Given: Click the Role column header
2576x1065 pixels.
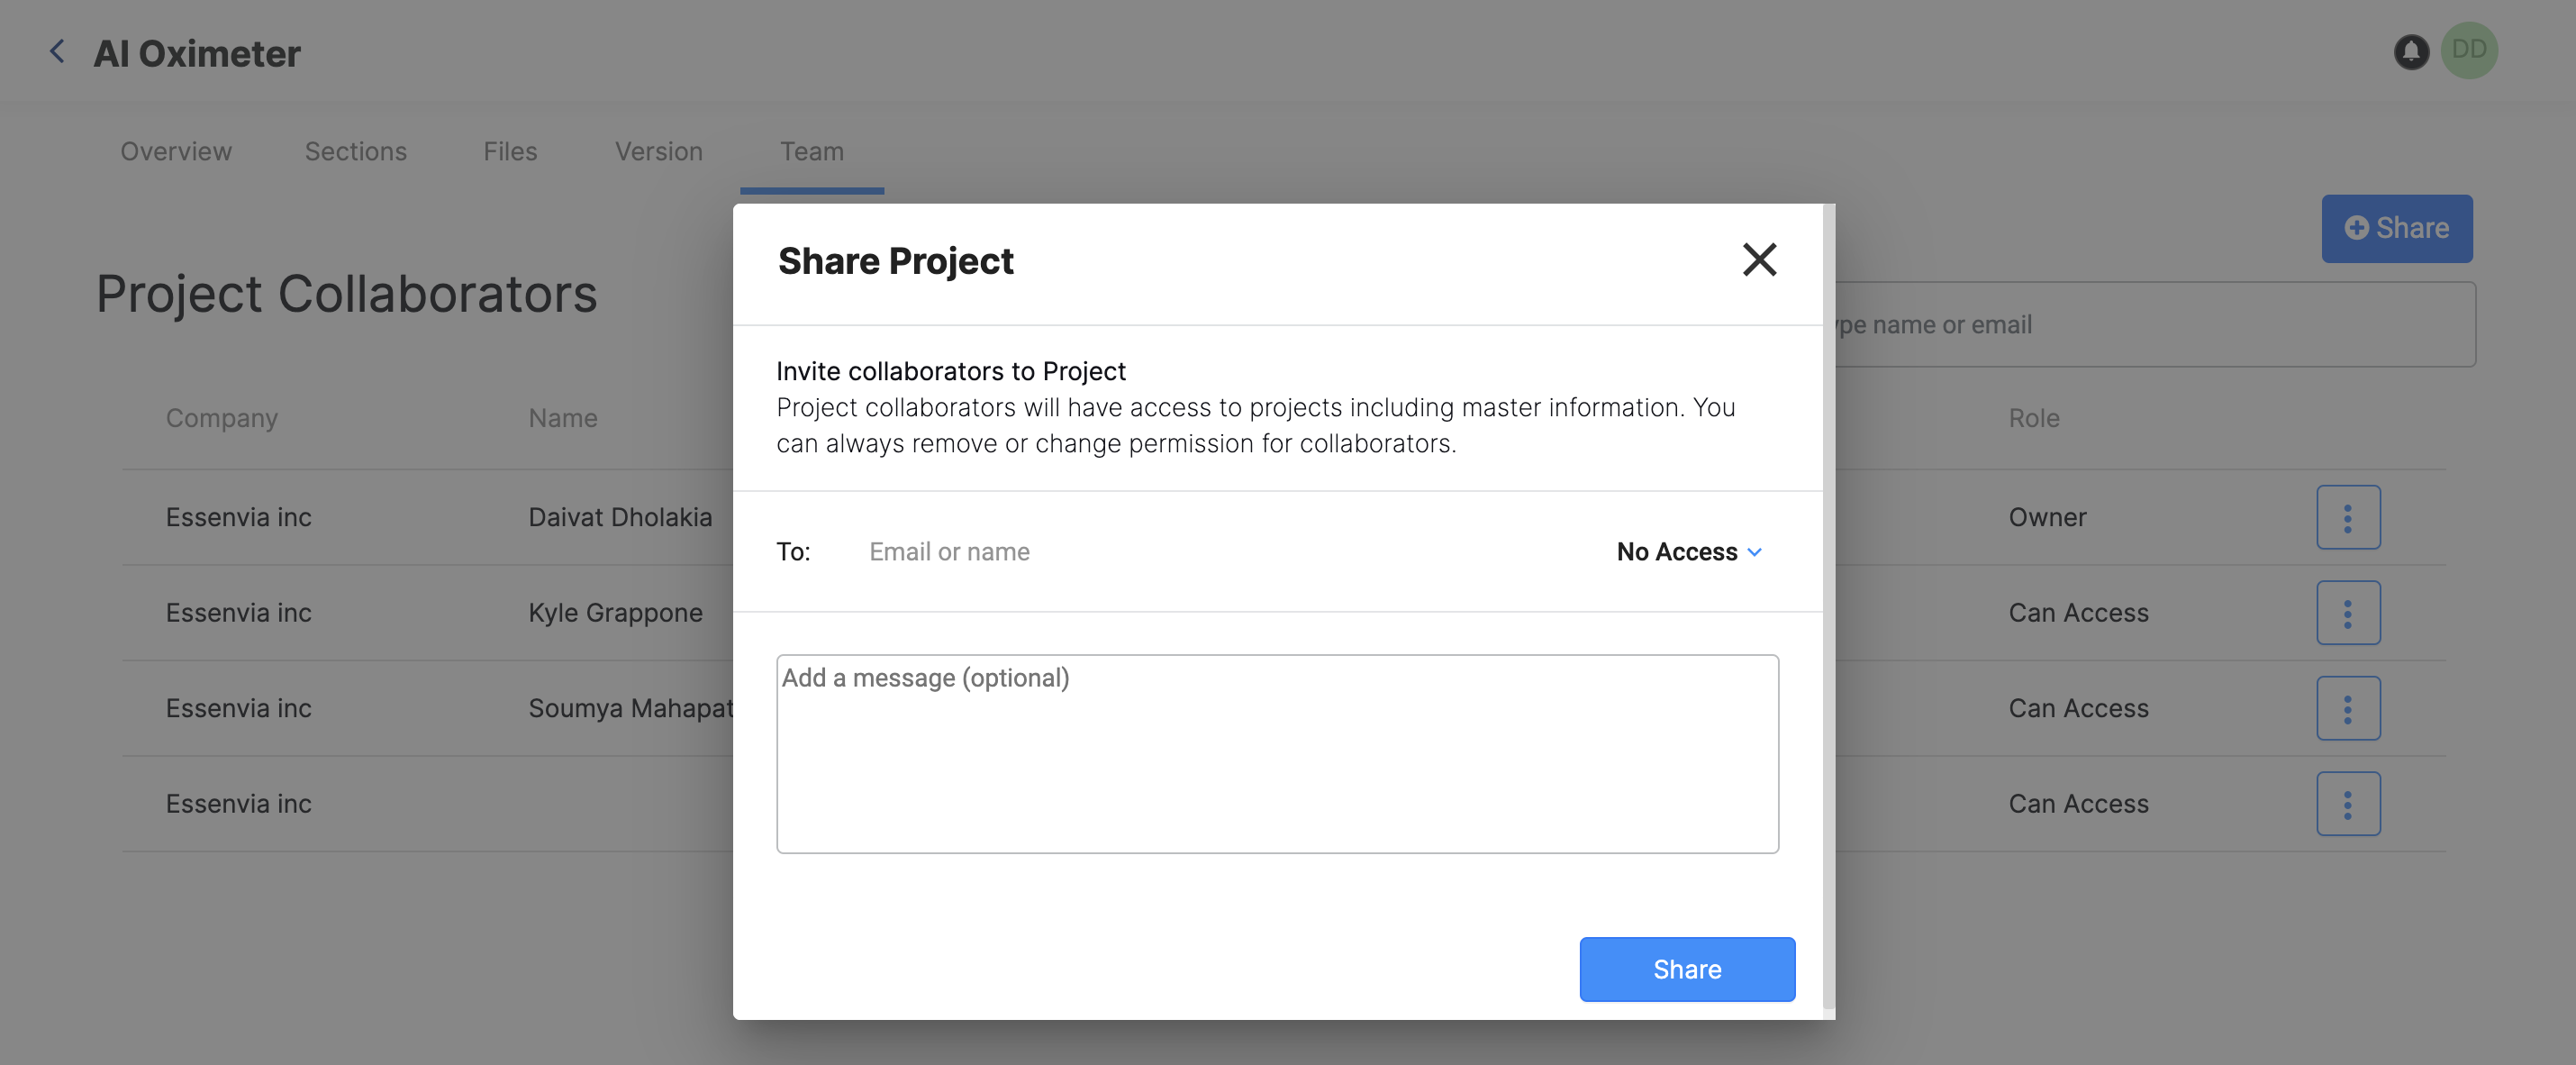Looking at the screenshot, I should coord(2034,418).
